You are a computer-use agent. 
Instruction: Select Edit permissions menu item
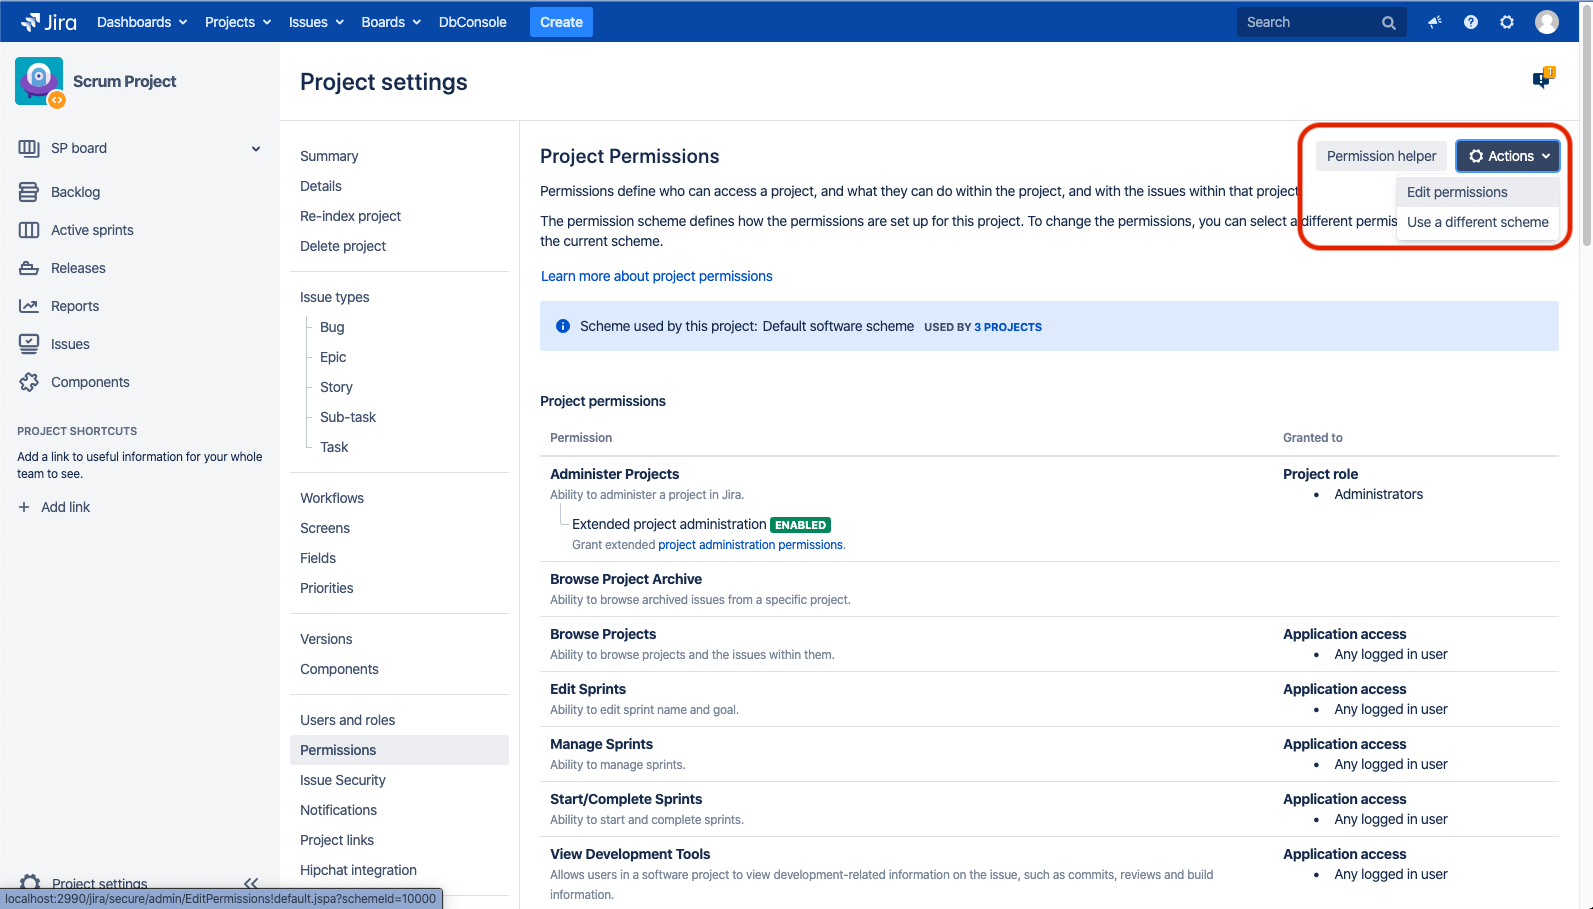1457,192
